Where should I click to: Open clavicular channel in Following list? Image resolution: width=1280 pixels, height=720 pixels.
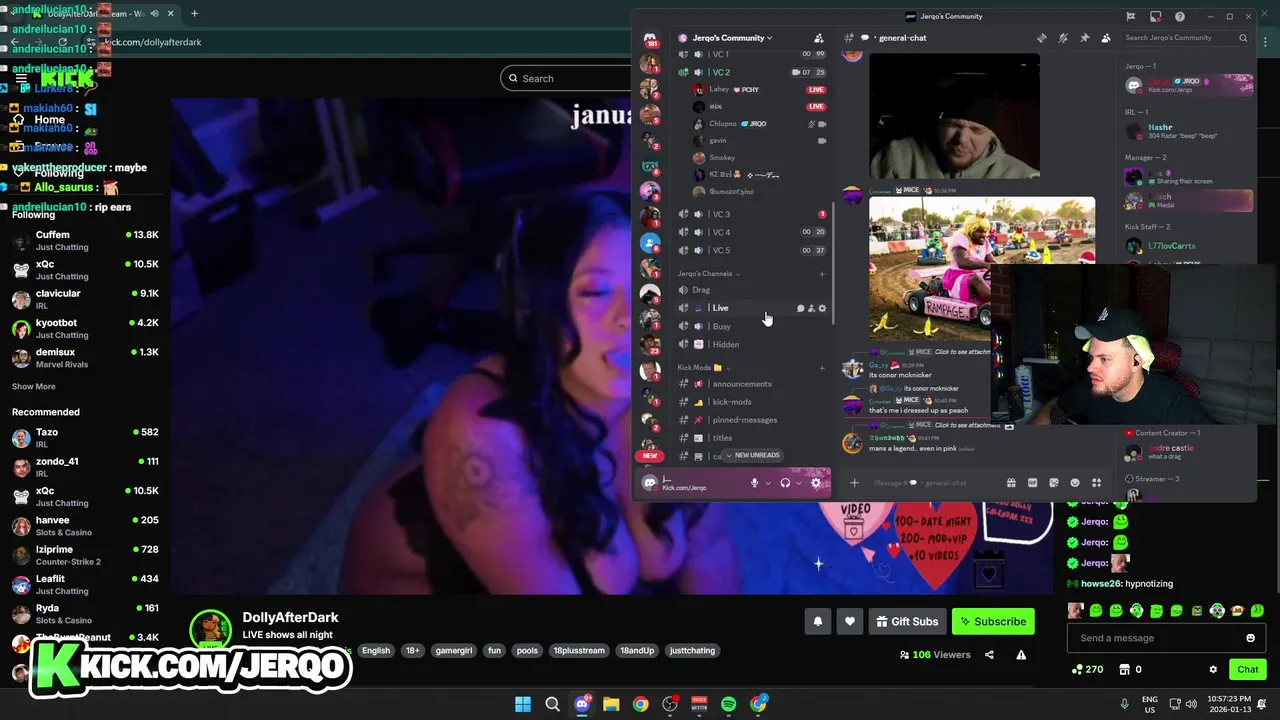click(x=85, y=299)
